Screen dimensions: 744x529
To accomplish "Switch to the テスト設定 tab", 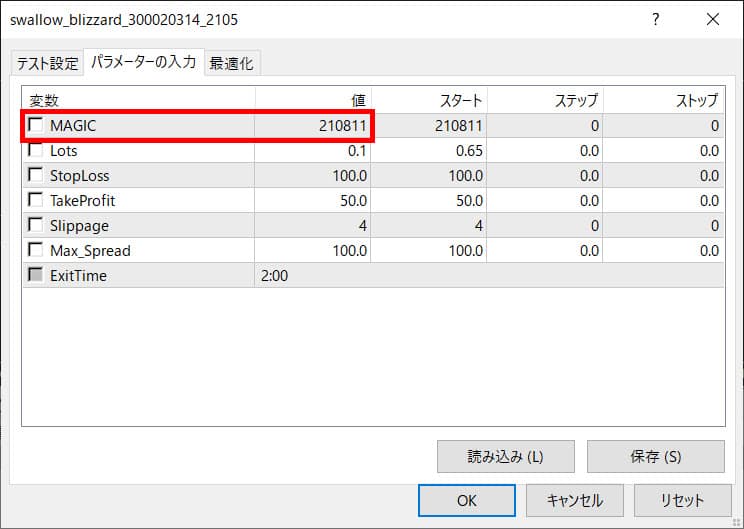I will [46, 64].
